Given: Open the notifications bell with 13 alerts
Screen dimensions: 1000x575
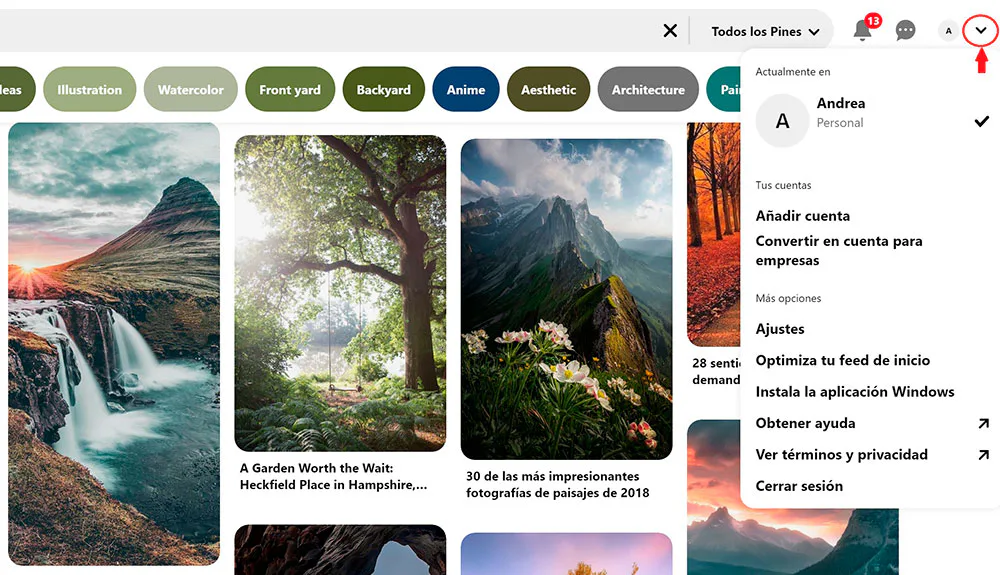Looking at the screenshot, I should point(863,29).
